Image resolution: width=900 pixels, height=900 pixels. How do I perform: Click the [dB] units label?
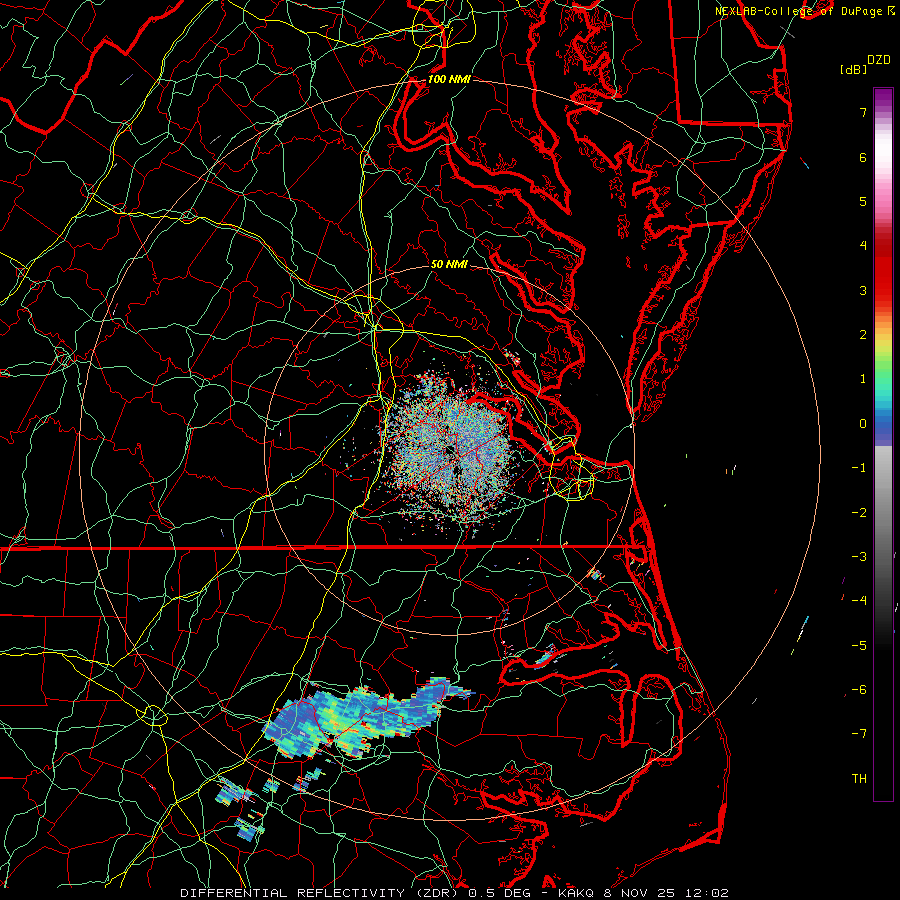pos(854,70)
